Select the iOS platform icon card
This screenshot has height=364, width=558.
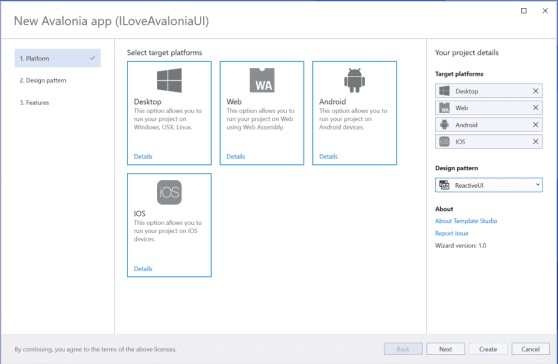(169, 225)
